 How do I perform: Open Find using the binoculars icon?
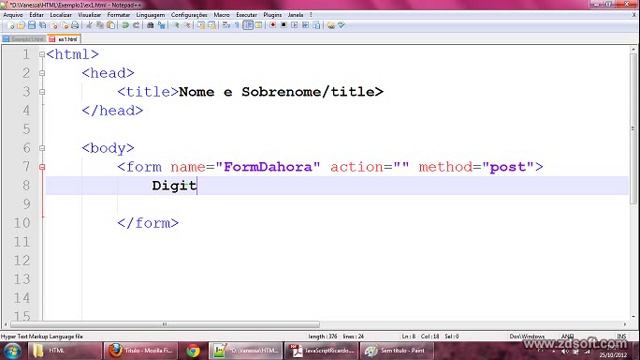coord(150,25)
